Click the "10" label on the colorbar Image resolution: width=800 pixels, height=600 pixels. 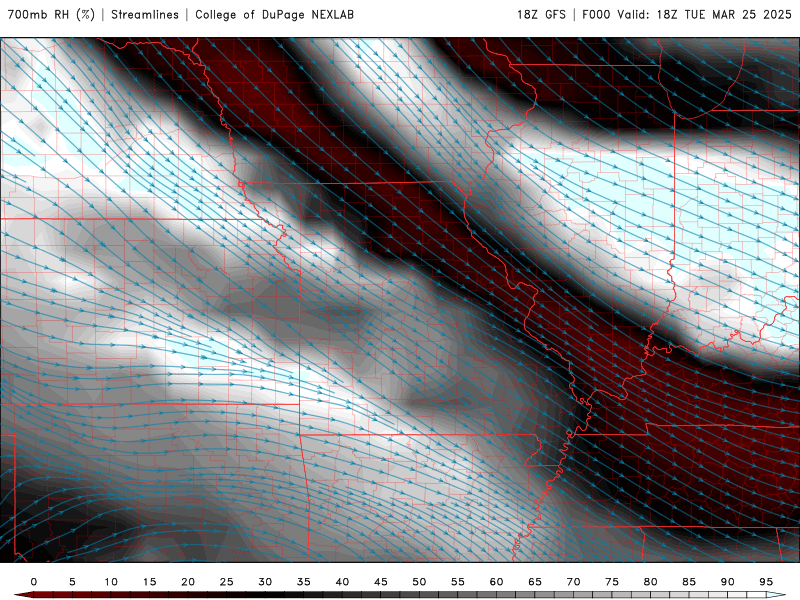(111, 582)
